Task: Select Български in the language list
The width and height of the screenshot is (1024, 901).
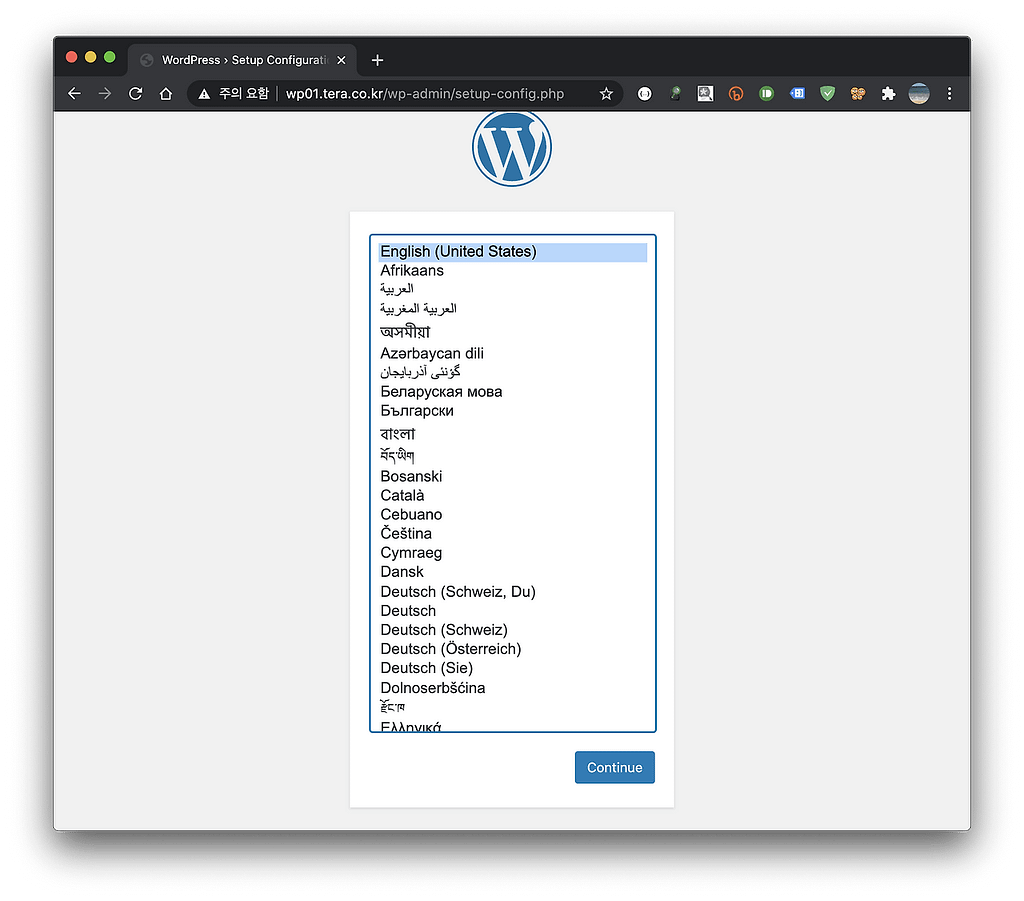Action: (513, 411)
